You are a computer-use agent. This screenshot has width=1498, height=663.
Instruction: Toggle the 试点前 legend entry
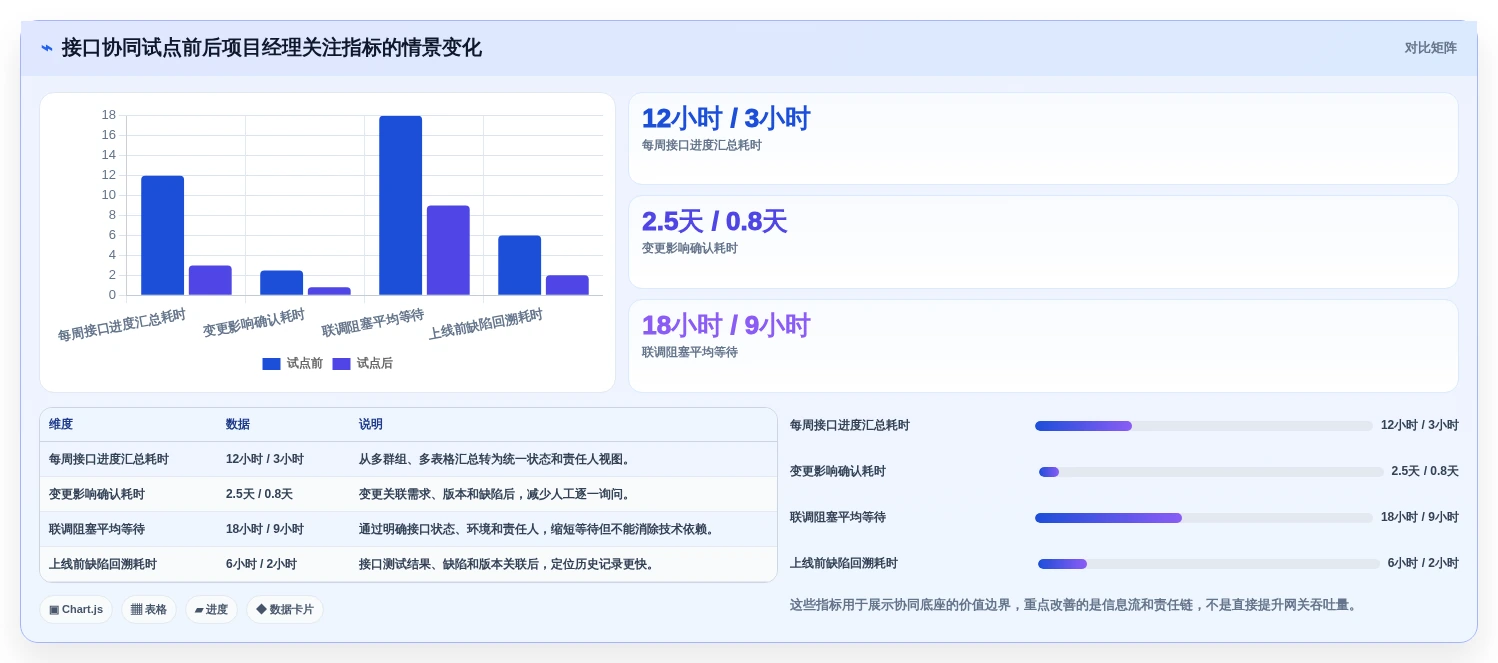(x=292, y=364)
